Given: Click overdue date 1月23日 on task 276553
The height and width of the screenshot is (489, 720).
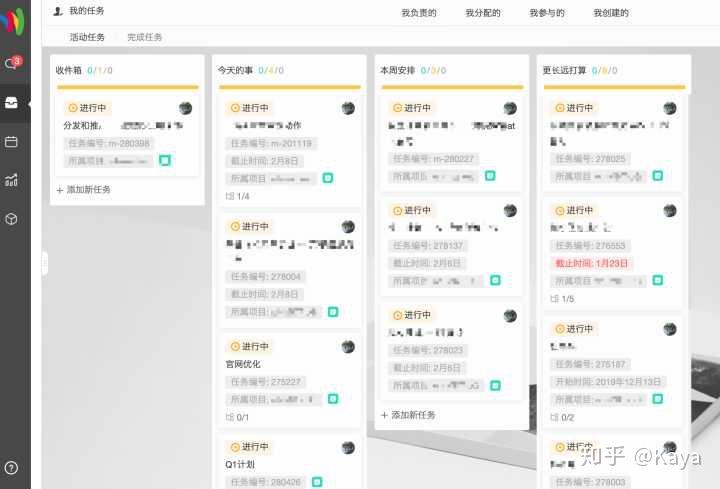Looking at the screenshot, I should point(591,263).
